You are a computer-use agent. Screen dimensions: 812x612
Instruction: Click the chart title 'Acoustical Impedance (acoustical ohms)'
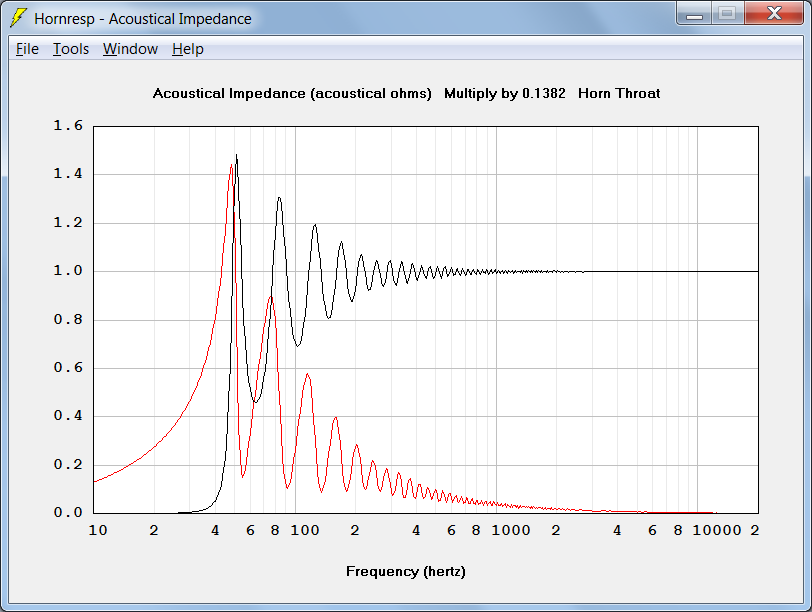(292, 93)
